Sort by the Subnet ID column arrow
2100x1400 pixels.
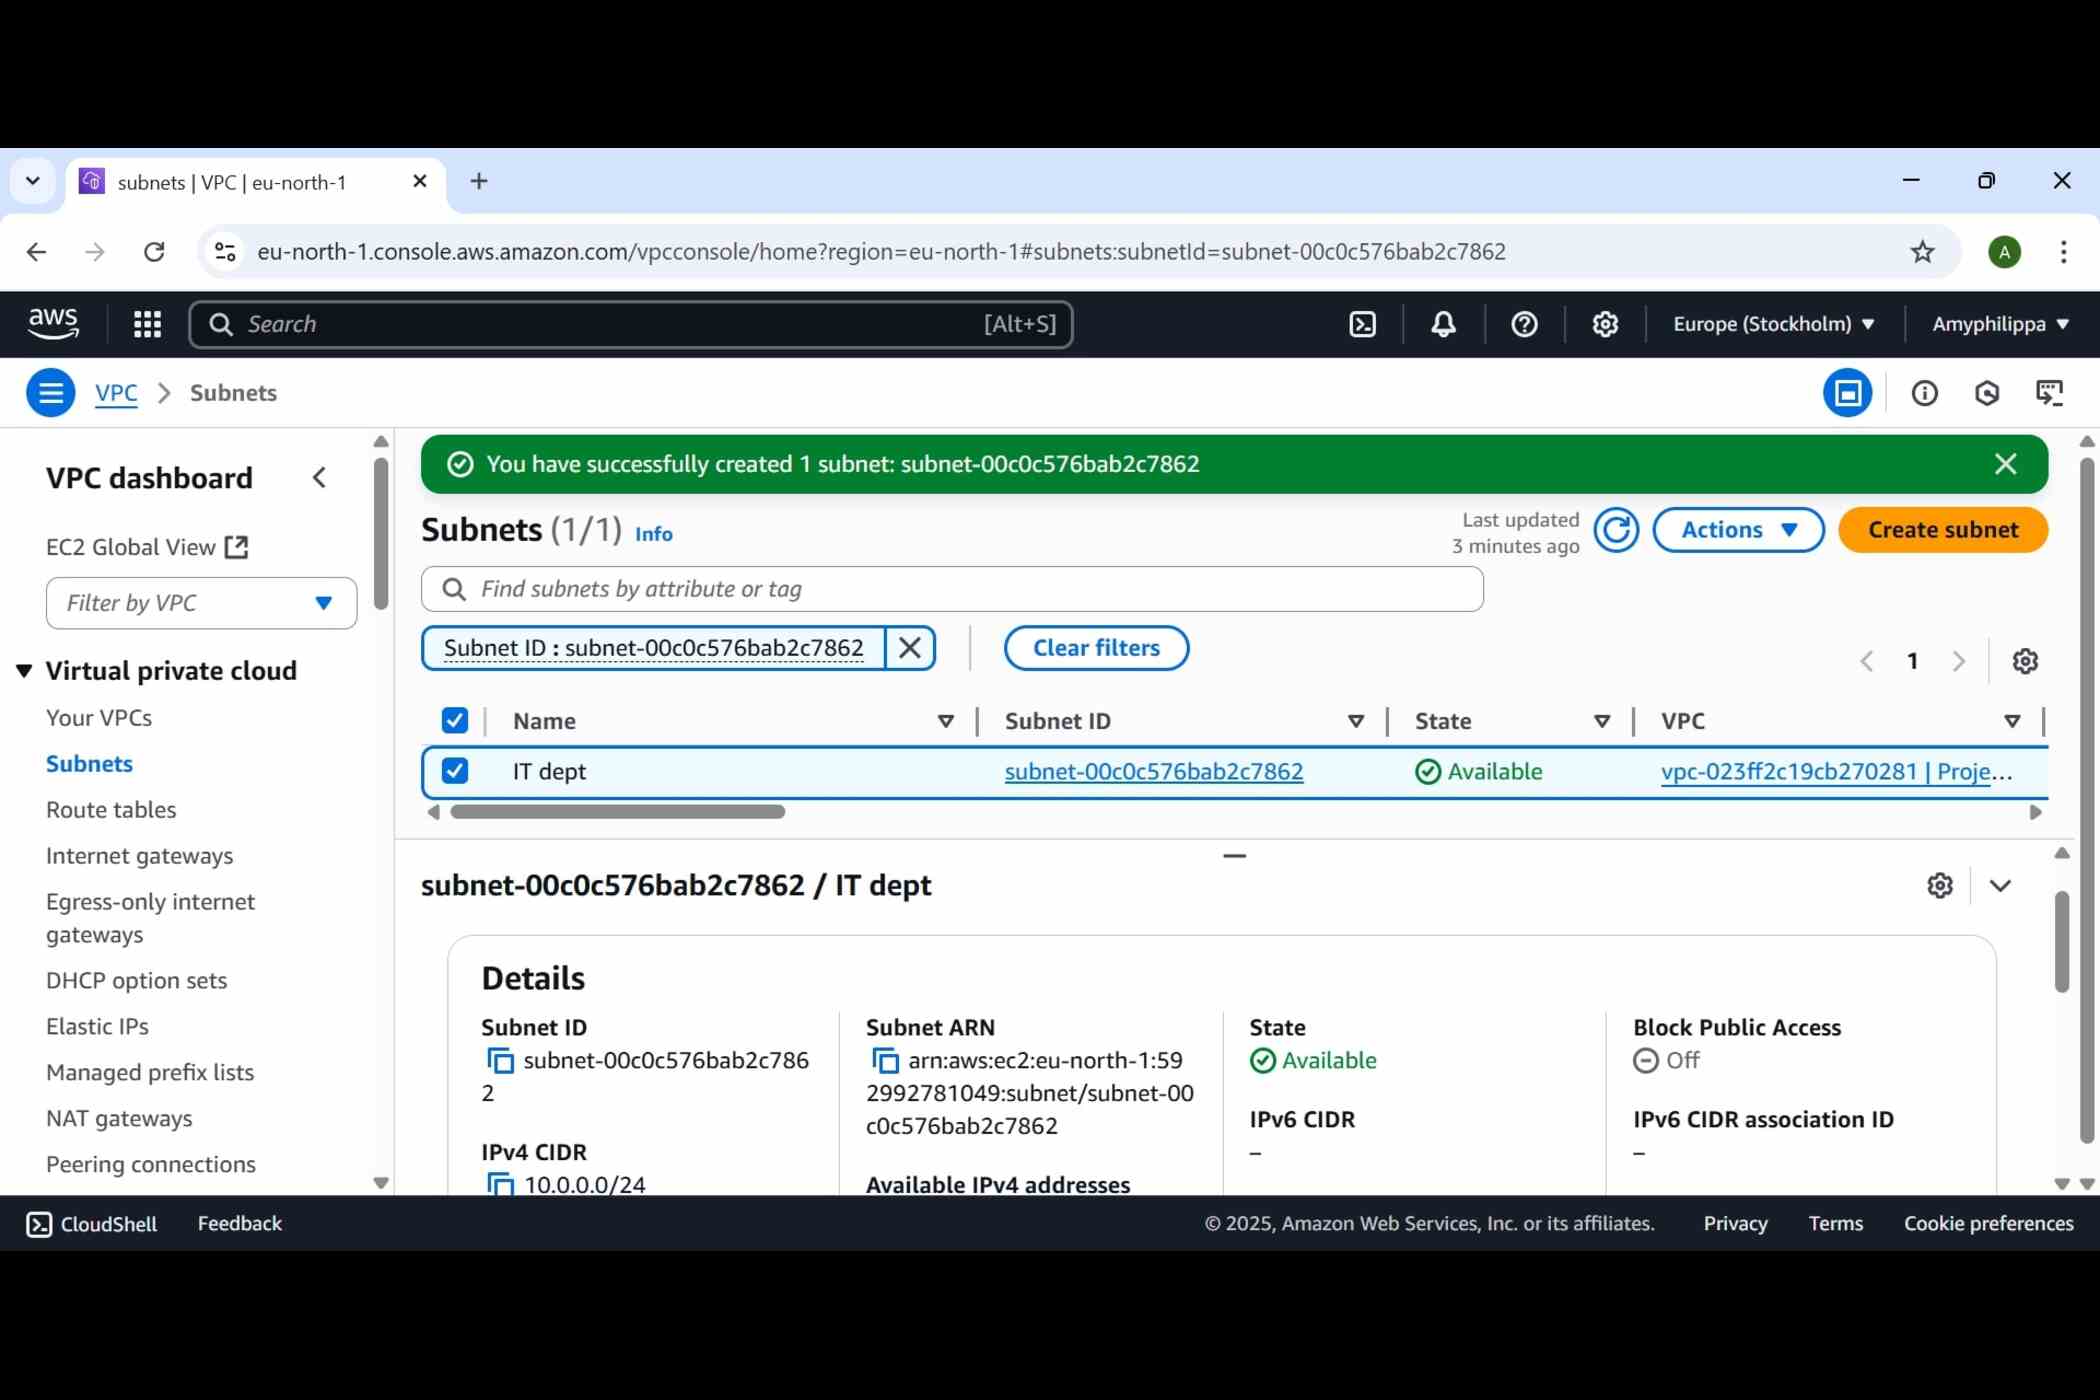click(1356, 721)
